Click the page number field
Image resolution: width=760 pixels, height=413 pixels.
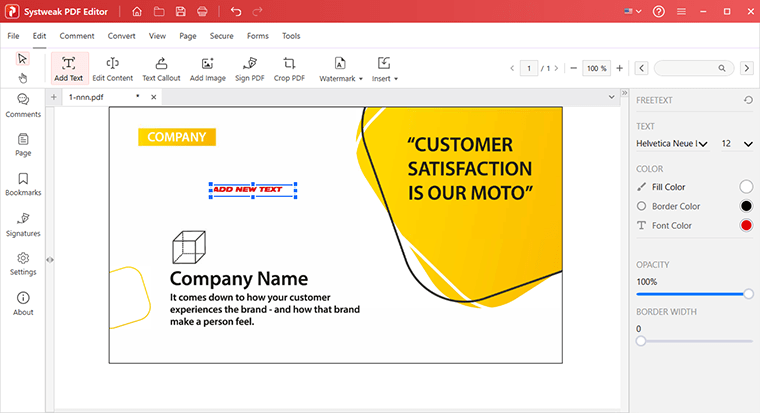click(x=529, y=68)
